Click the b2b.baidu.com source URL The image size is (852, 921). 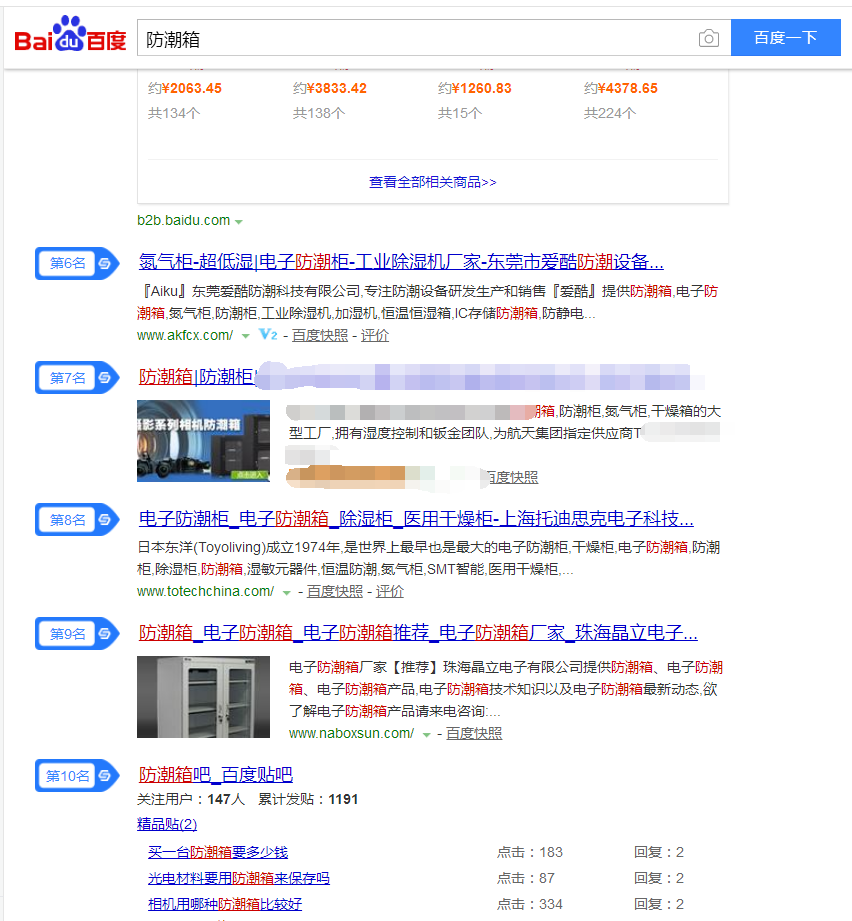pyautogui.click(x=183, y=220)
